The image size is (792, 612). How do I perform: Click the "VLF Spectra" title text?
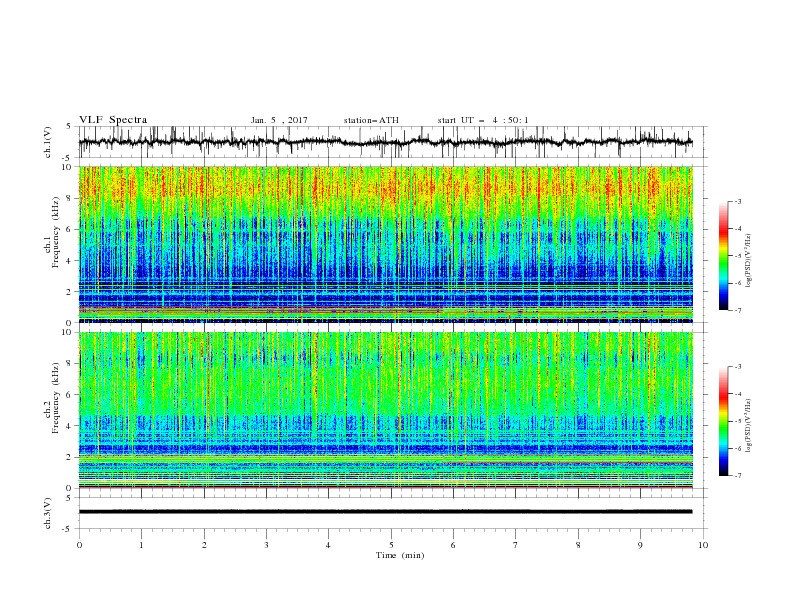pos(113,120)
